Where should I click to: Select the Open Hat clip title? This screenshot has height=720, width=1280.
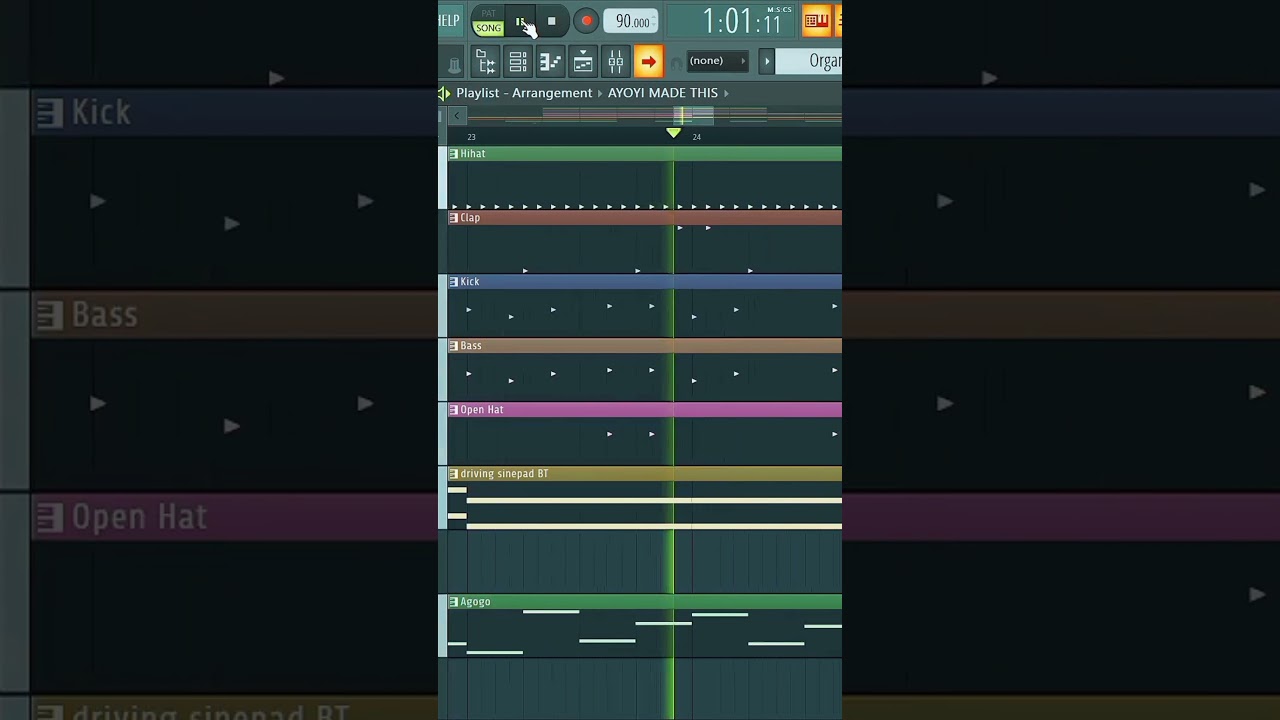pyautogui.click(x=482, y=410)
